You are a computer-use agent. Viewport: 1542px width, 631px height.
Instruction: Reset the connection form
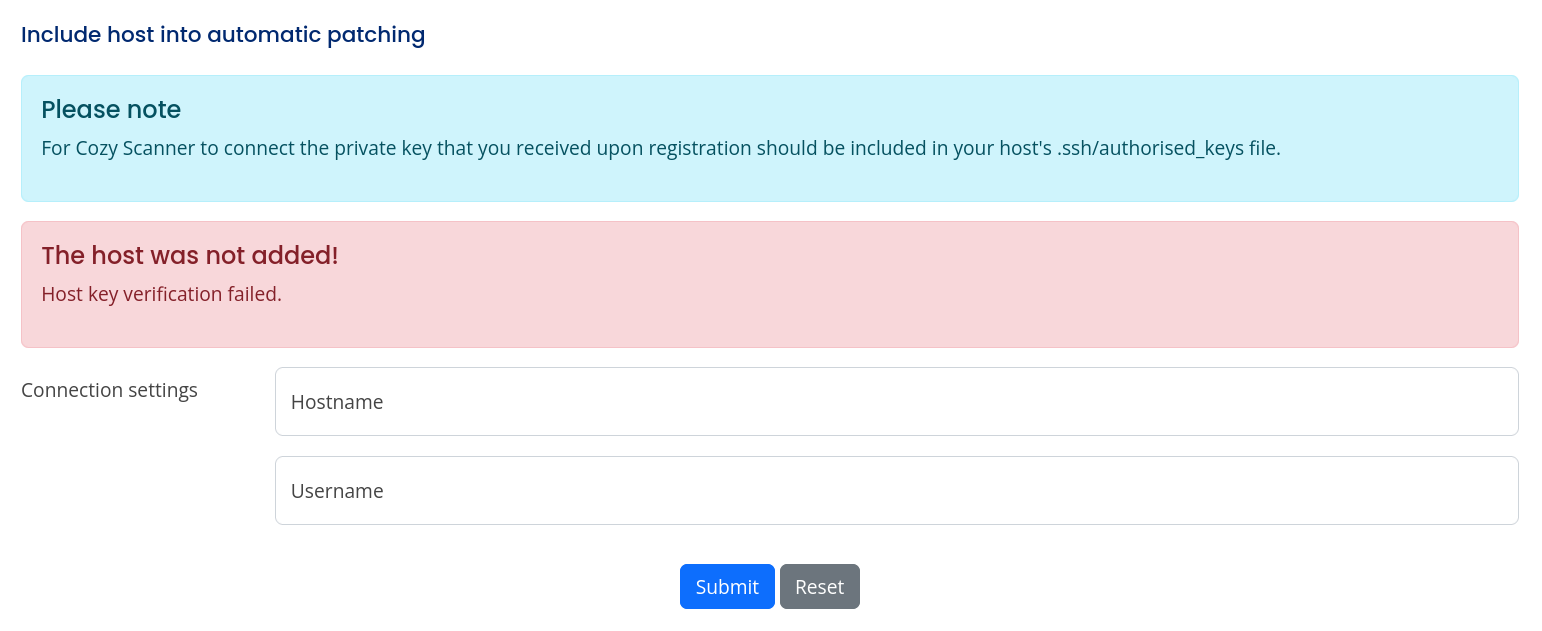(819, 587)
